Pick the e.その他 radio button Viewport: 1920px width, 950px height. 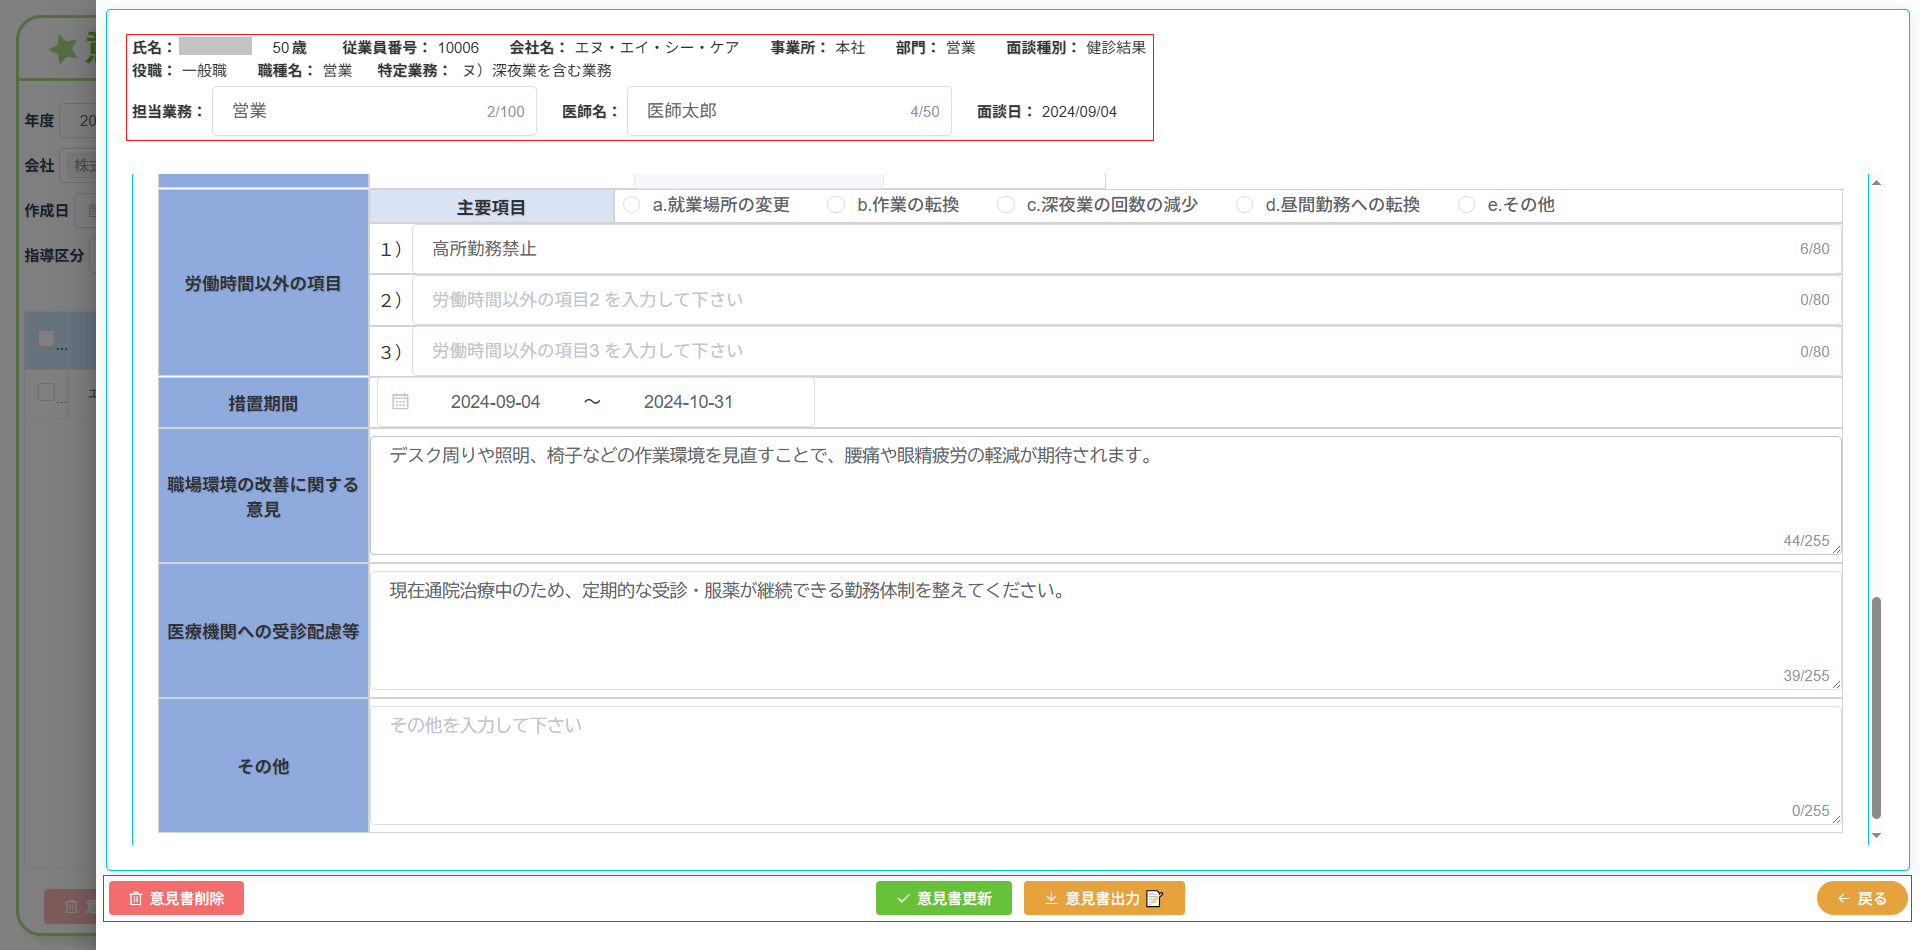tap(1467, 205)
